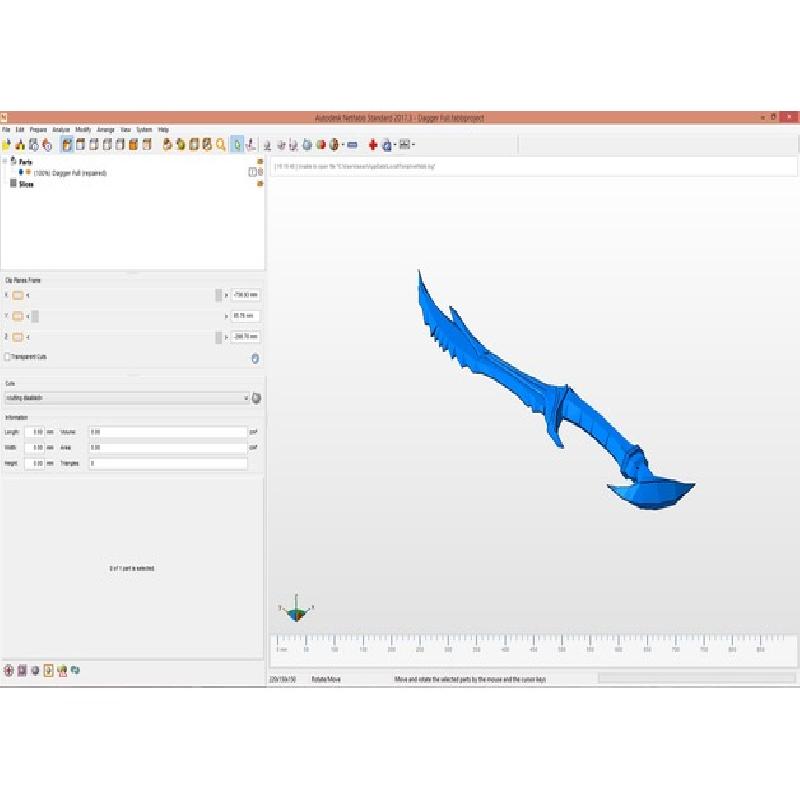
Task: Click the globe icon in the toolbar
Action: pyautogui.click(x=334, y=145)
